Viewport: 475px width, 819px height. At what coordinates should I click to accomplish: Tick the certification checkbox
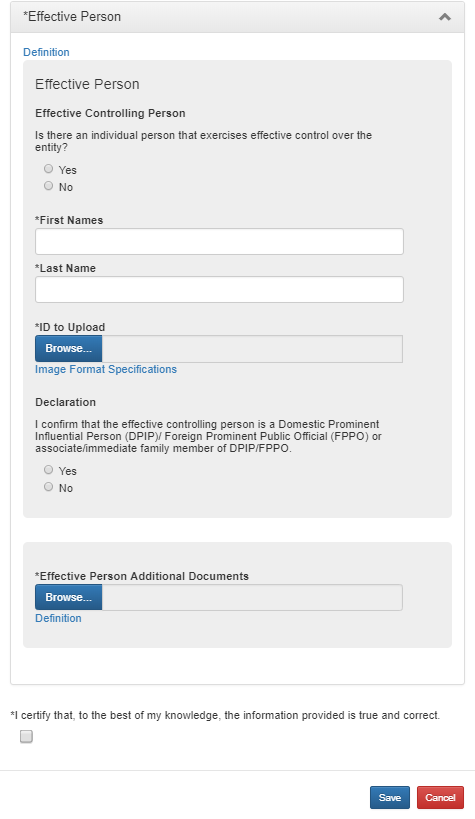pyautogui.click(x=26, y=736)
